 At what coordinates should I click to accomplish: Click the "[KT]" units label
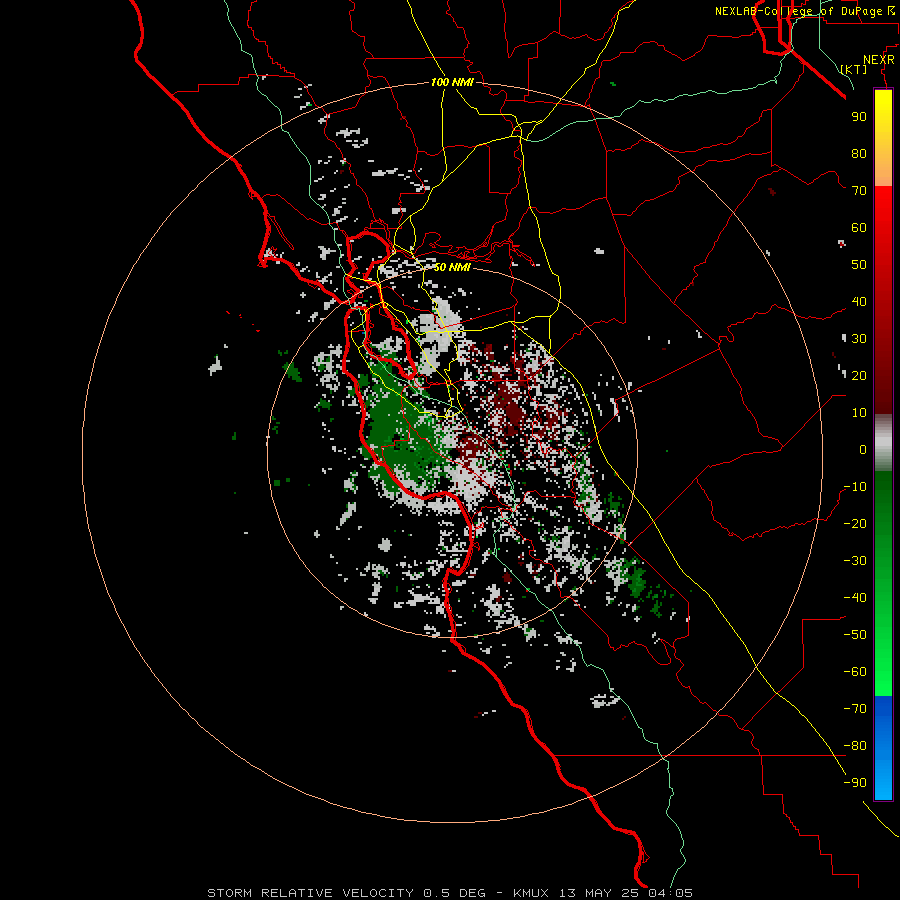(x=854, y=69)
